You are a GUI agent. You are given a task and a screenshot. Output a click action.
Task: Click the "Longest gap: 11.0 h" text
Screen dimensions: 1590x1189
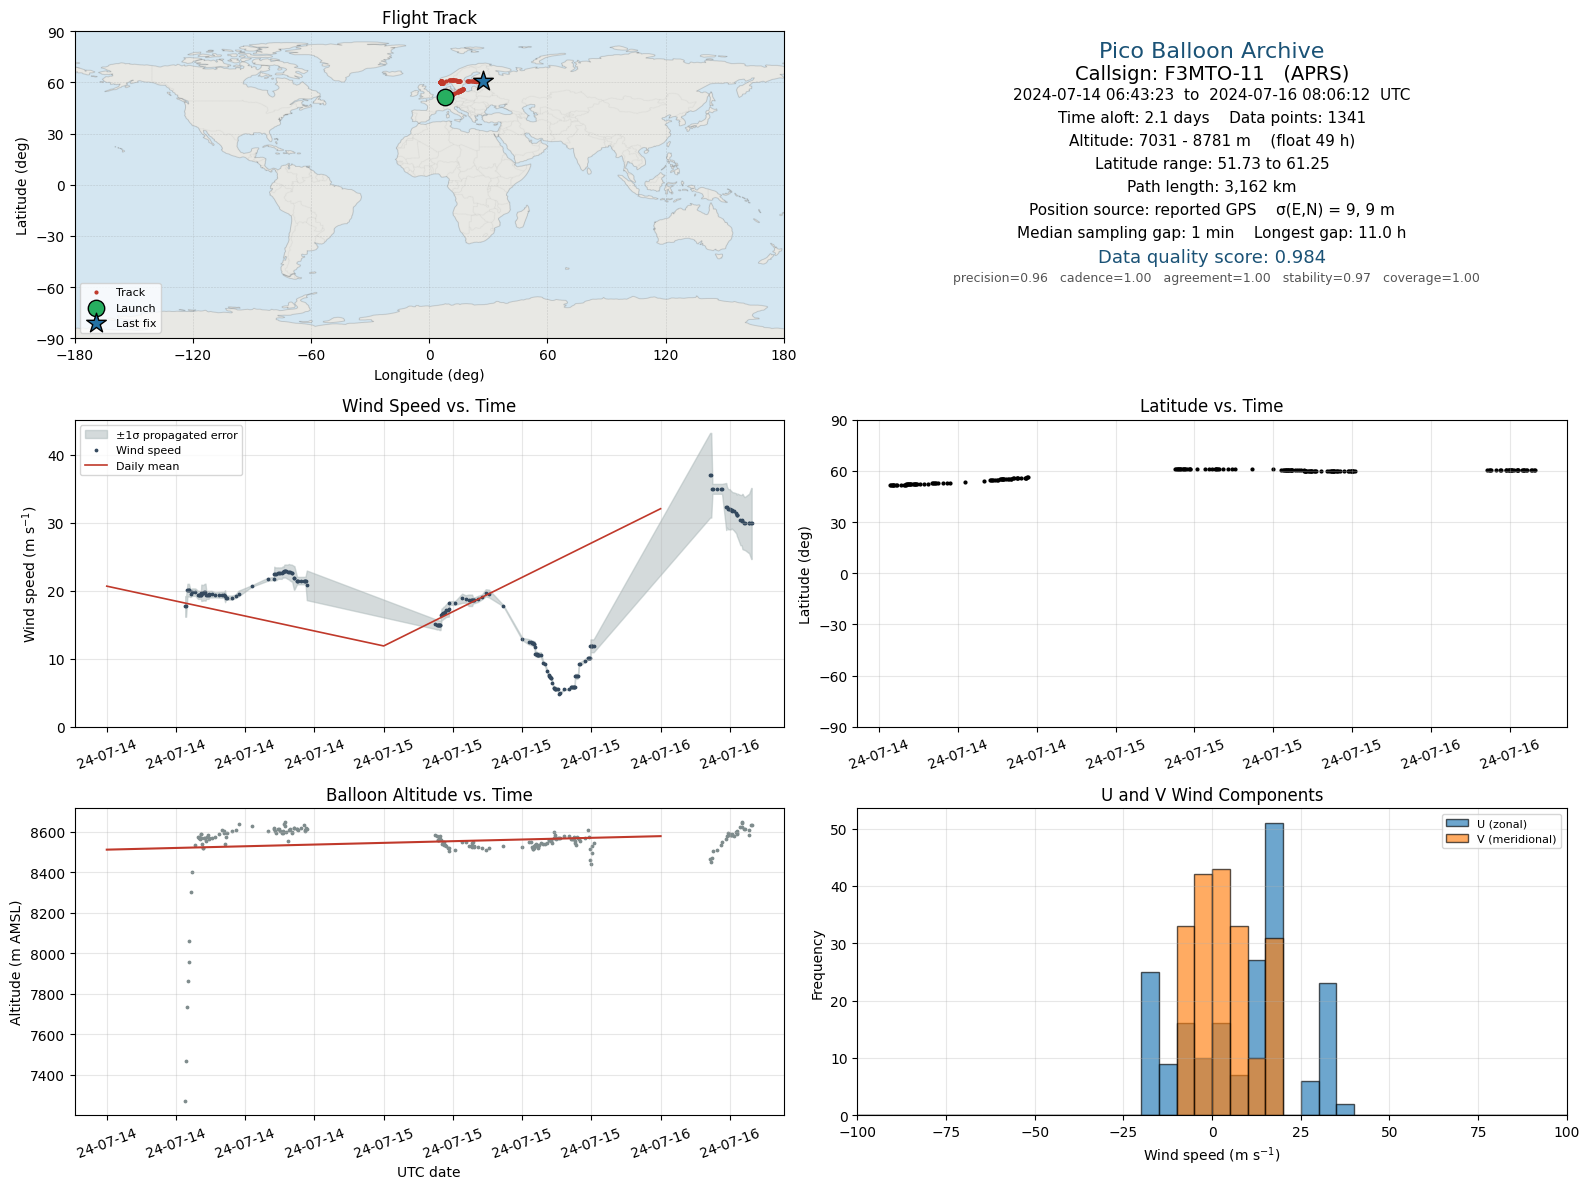[x=1330, y=233]
